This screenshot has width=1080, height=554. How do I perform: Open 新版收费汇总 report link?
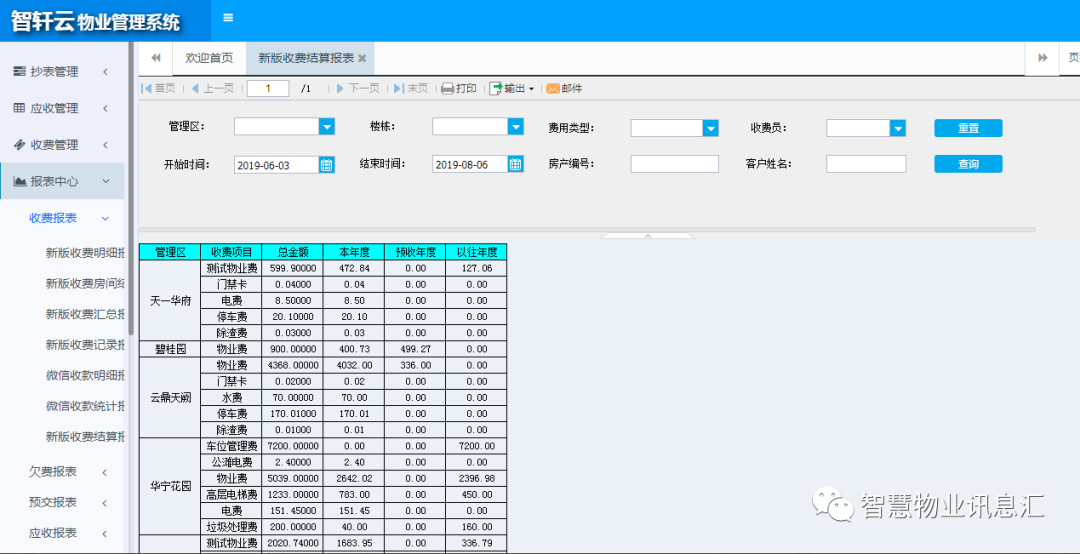(x=85, y=314)
